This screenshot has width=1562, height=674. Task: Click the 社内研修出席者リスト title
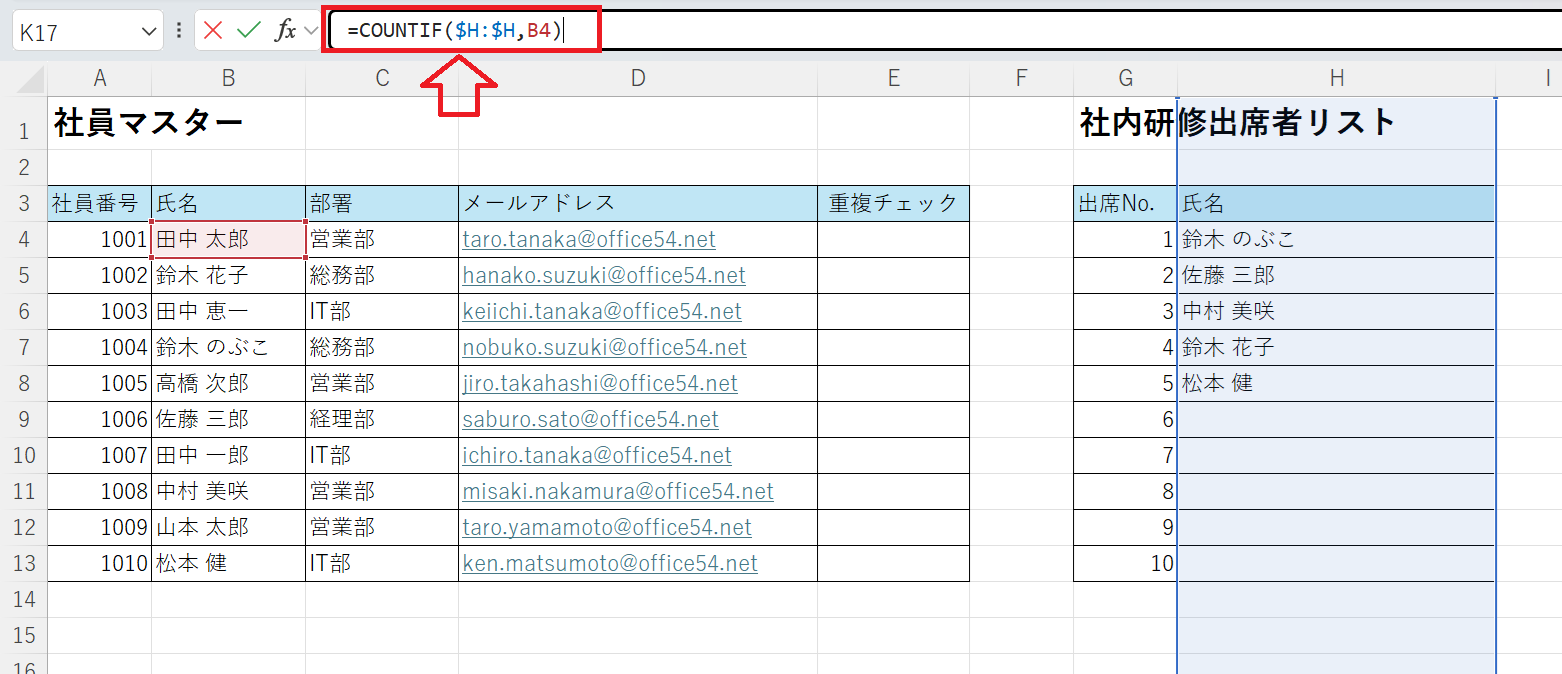point(1237,123)
